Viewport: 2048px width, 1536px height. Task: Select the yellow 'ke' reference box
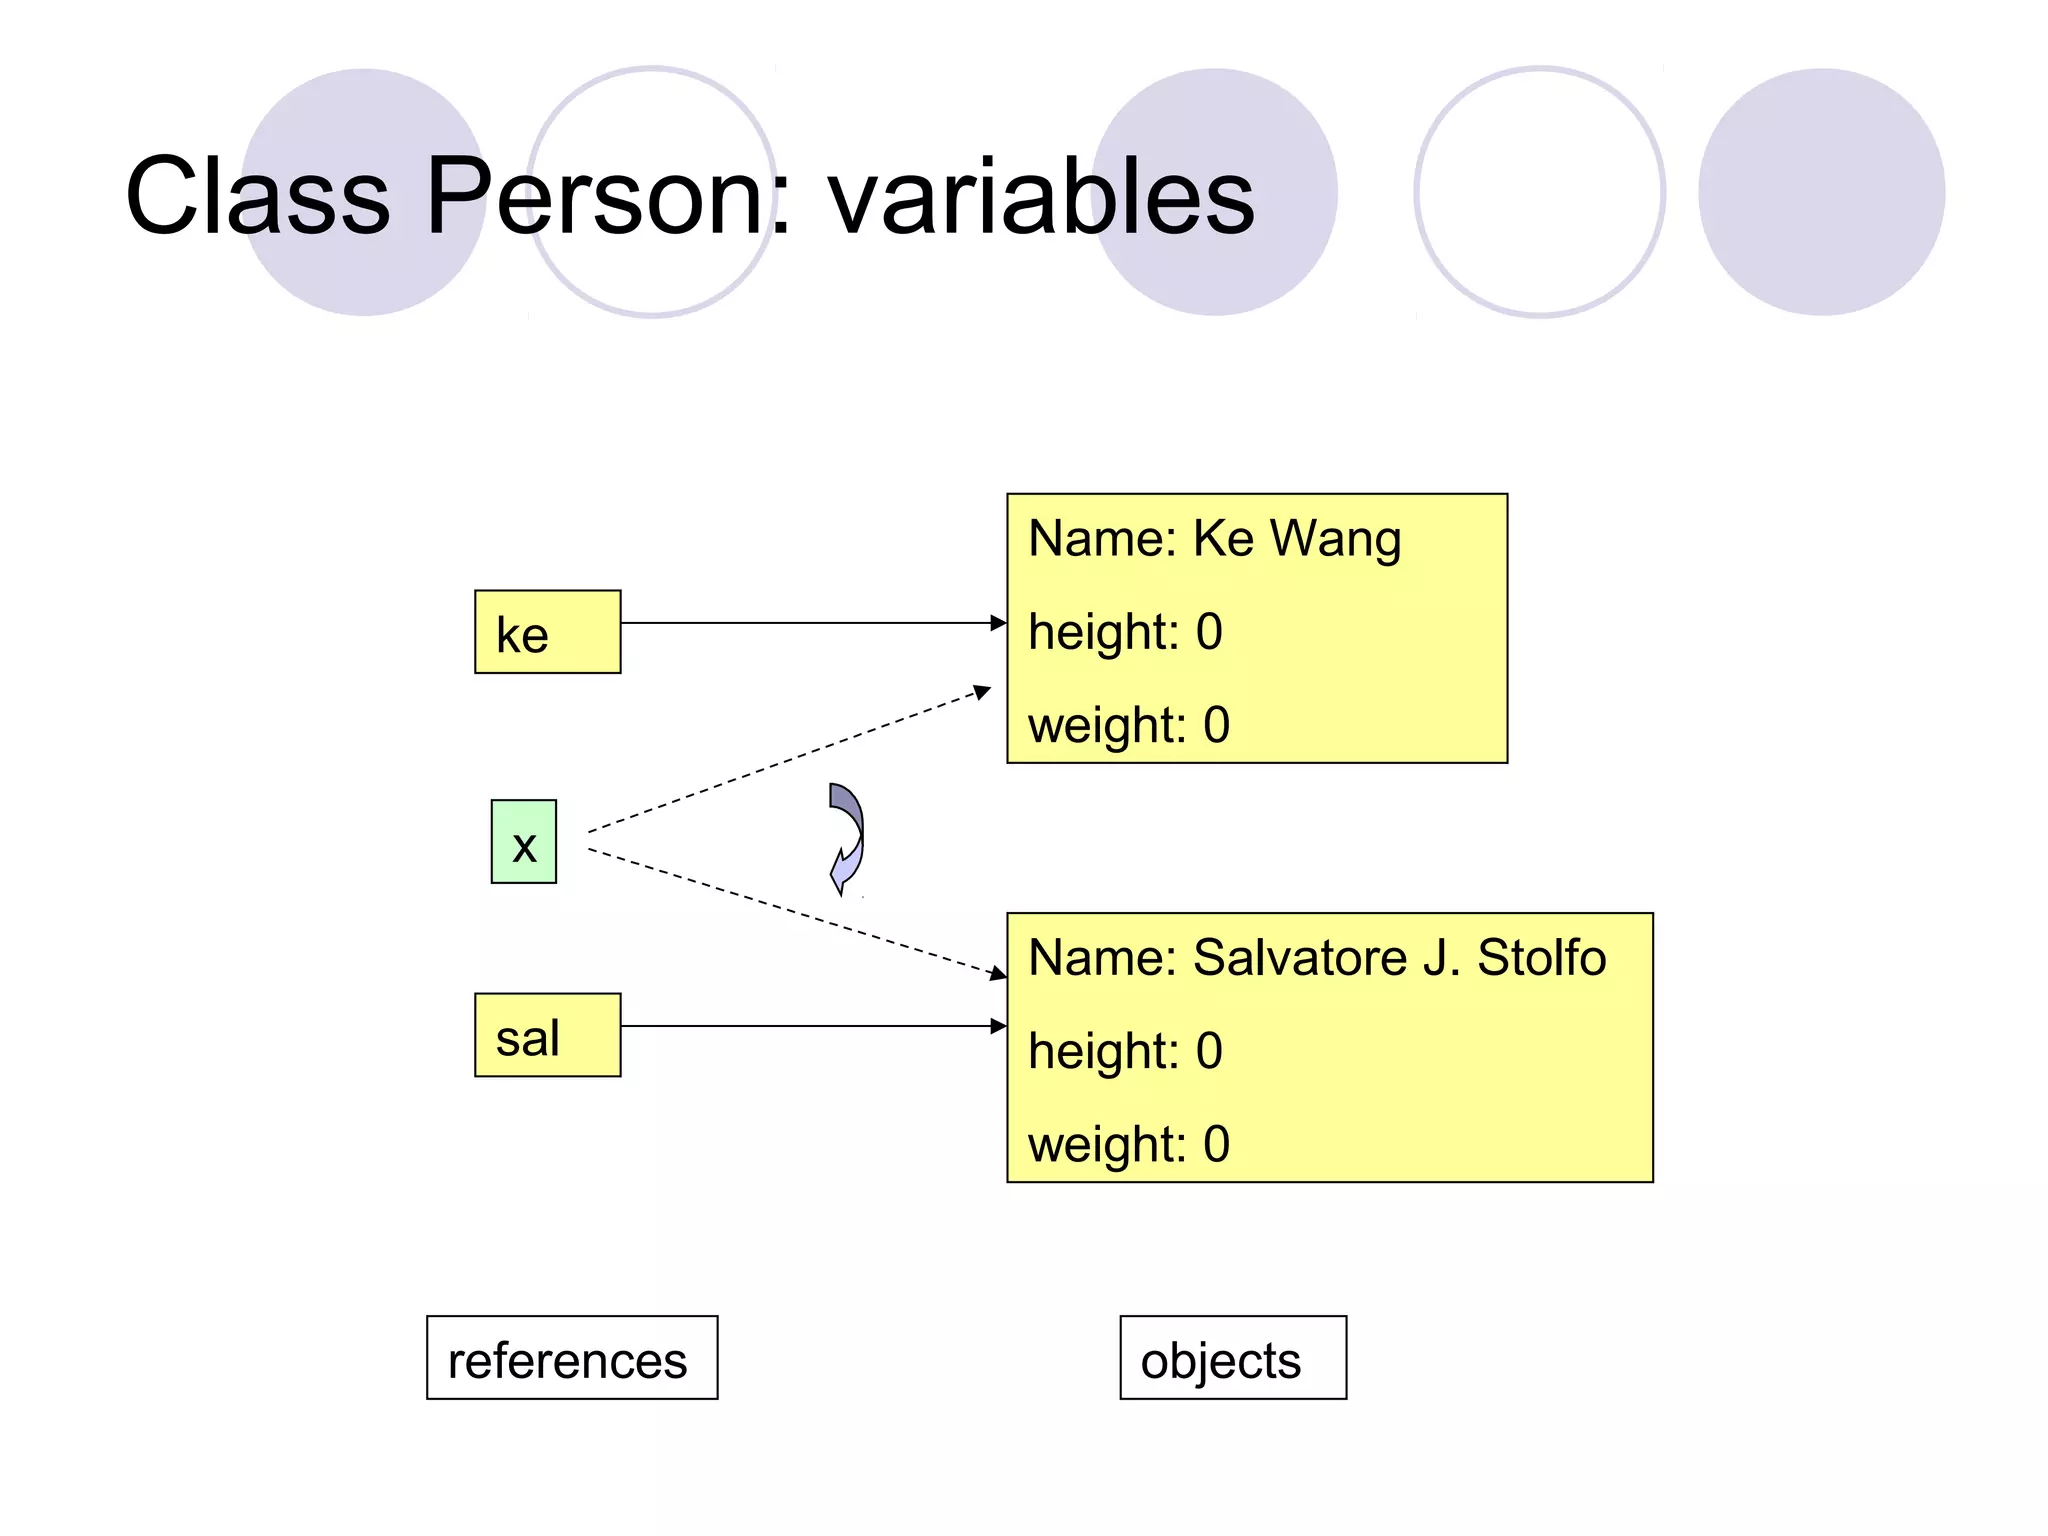pos(547,632)
